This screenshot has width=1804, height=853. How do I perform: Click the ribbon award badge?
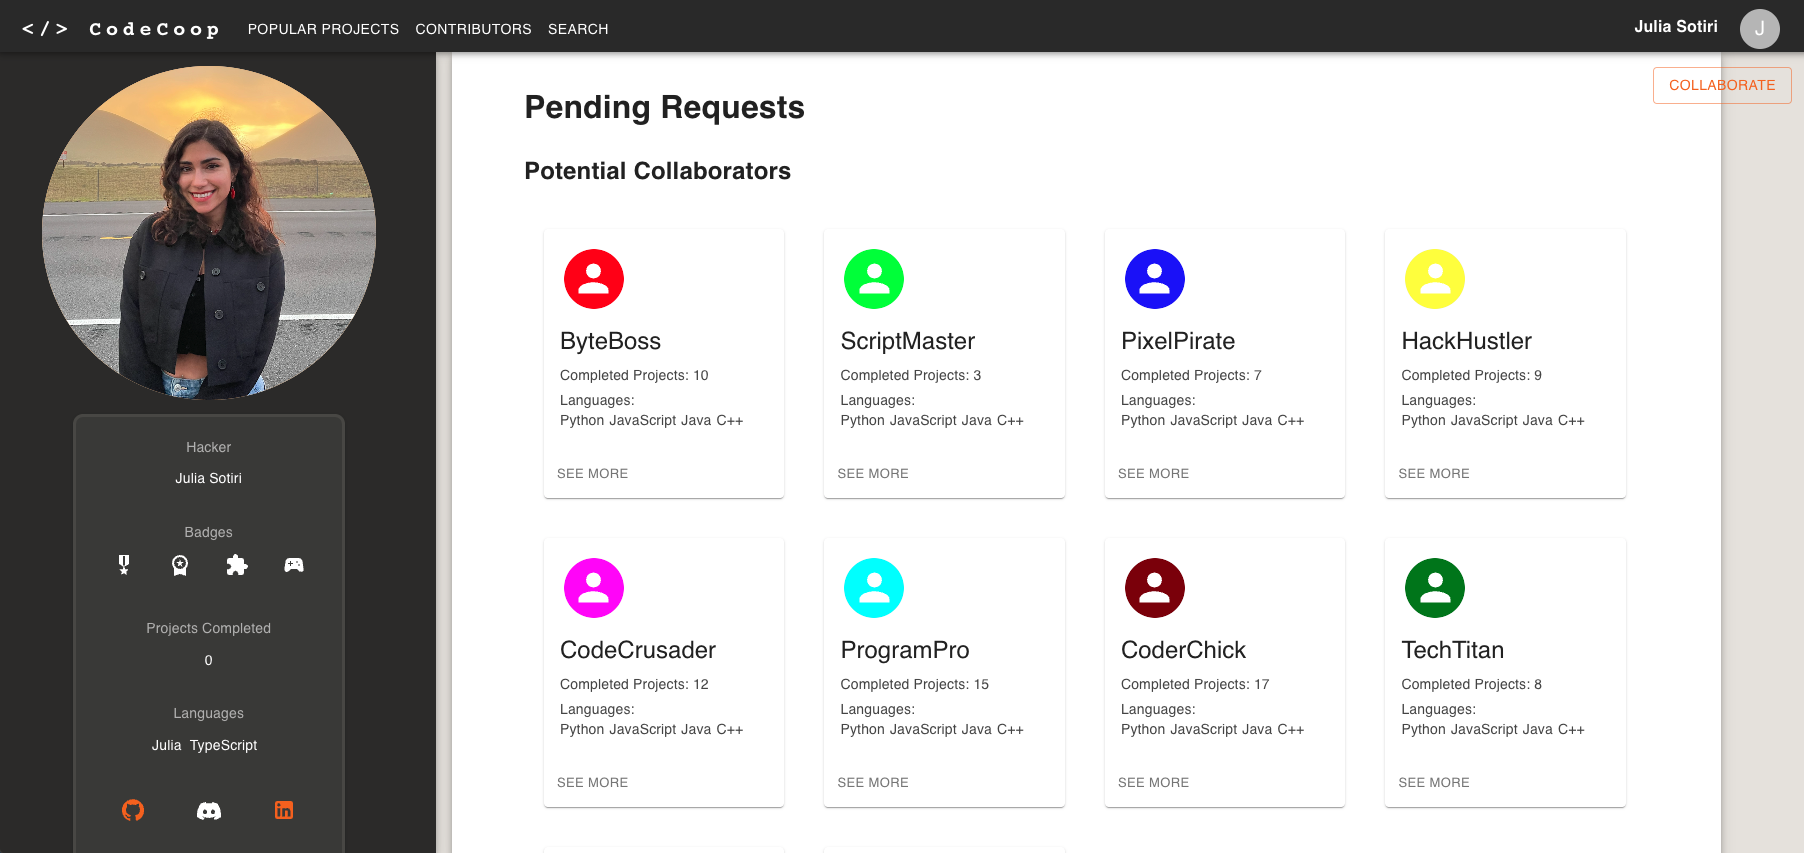(180, 564)
